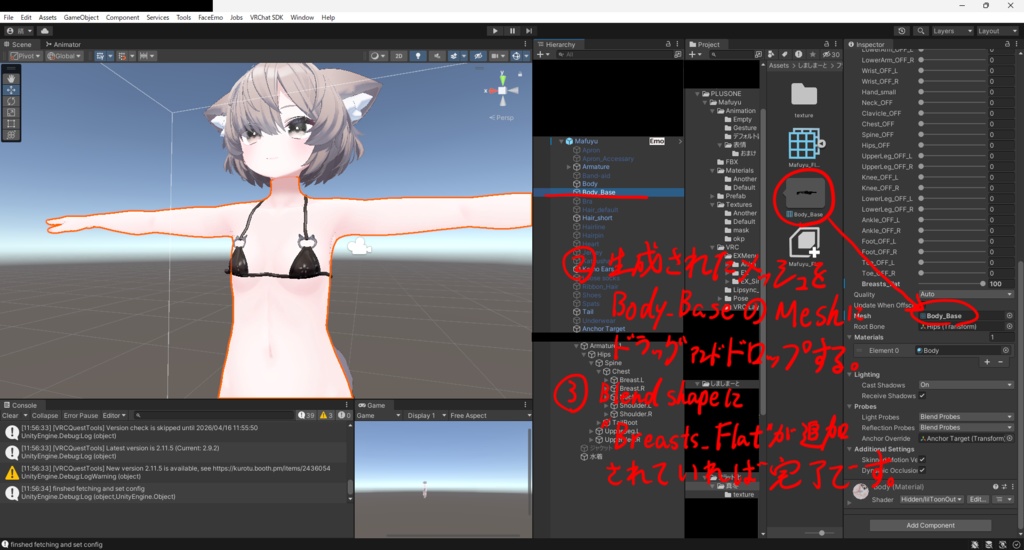Toggle scene visibility (hidden objects) icon
This screenshot has width=1024, height=550.
(x=478, y=56)
